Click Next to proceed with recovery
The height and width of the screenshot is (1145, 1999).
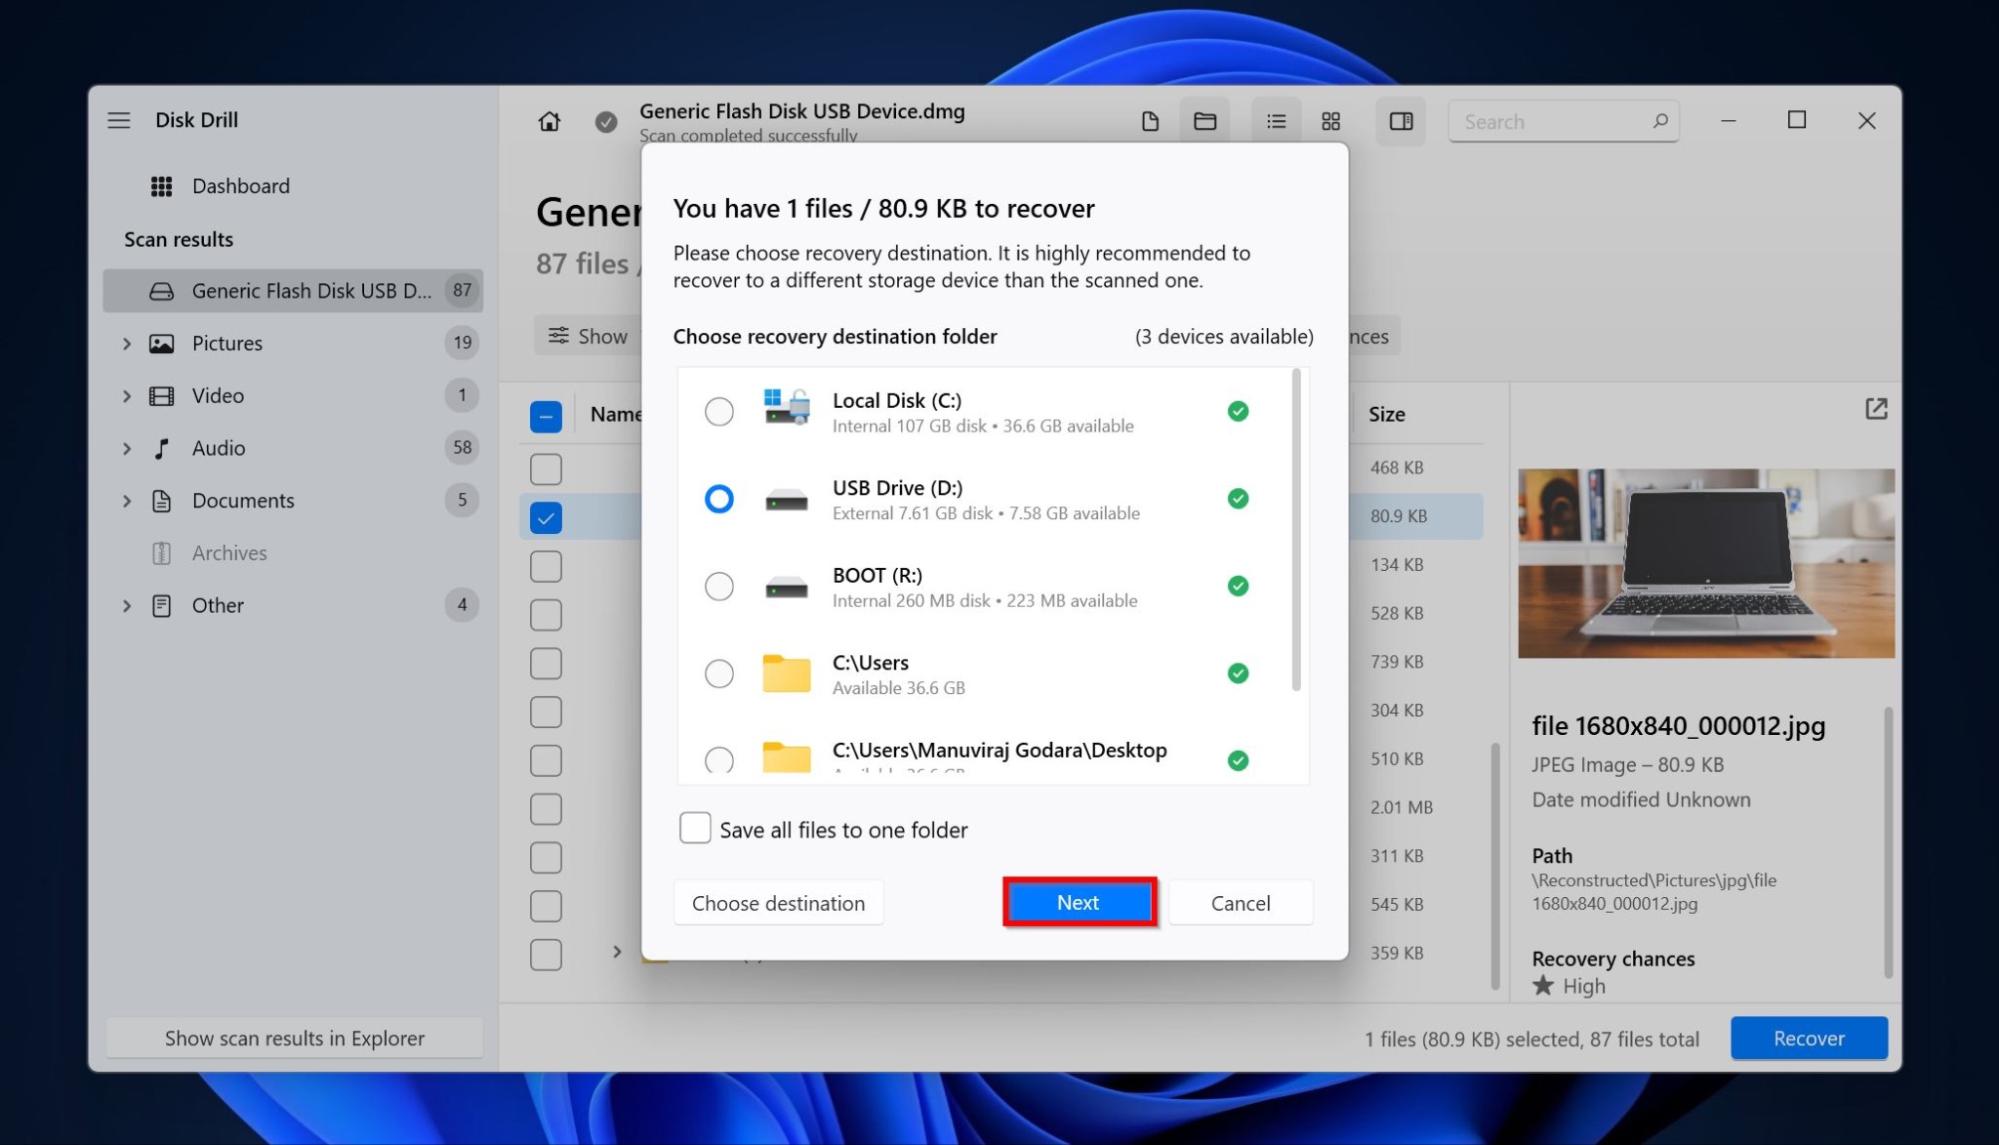(x=1078, y=902)
